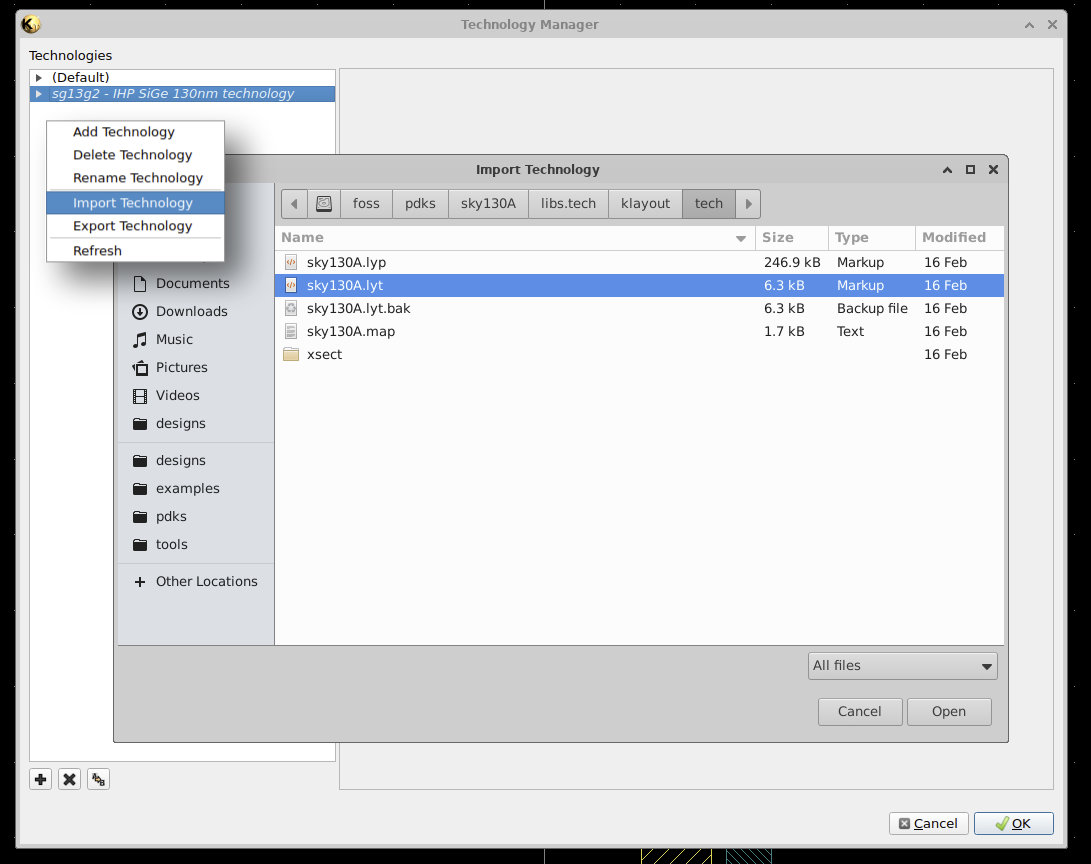Cancel the Import Technology dialog
Screen dimensions: 1091x864
pyautogui.click(x=859, y=711)
